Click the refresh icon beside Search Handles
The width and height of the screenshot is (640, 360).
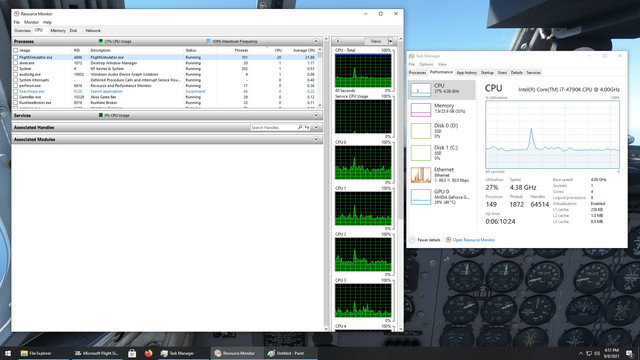(x=307, y=127)
